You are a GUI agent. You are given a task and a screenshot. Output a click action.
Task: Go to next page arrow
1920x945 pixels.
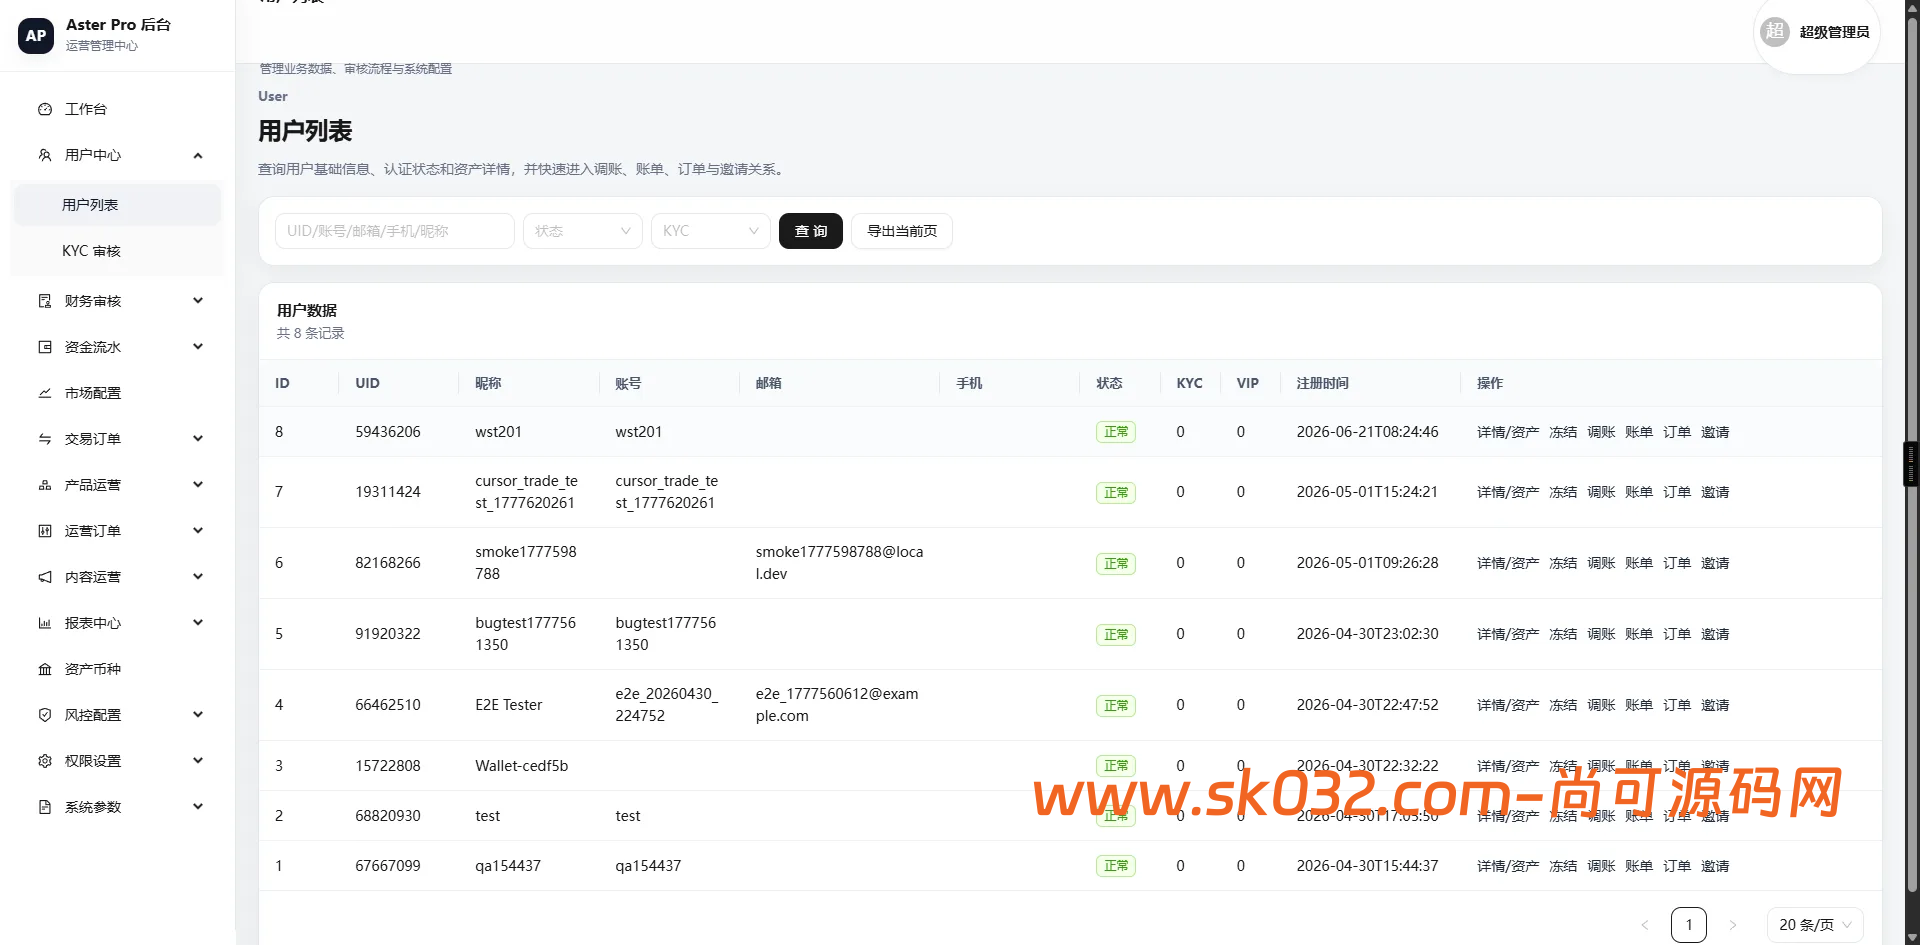click(x=1733, y=925)
